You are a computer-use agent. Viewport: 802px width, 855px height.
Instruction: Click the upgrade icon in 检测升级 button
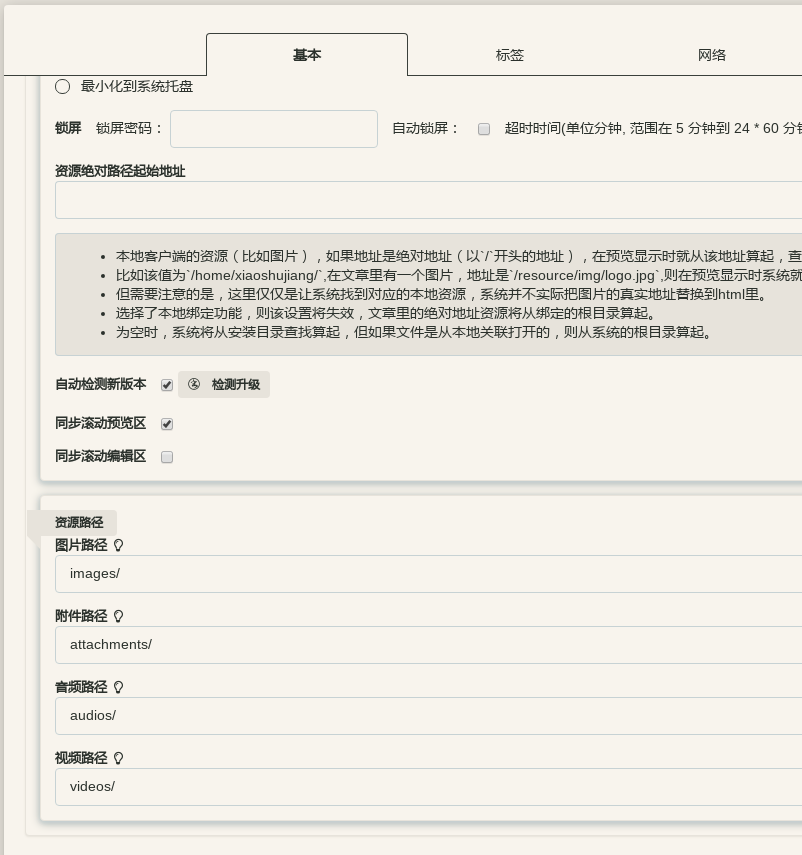click(x=194, y=384)
